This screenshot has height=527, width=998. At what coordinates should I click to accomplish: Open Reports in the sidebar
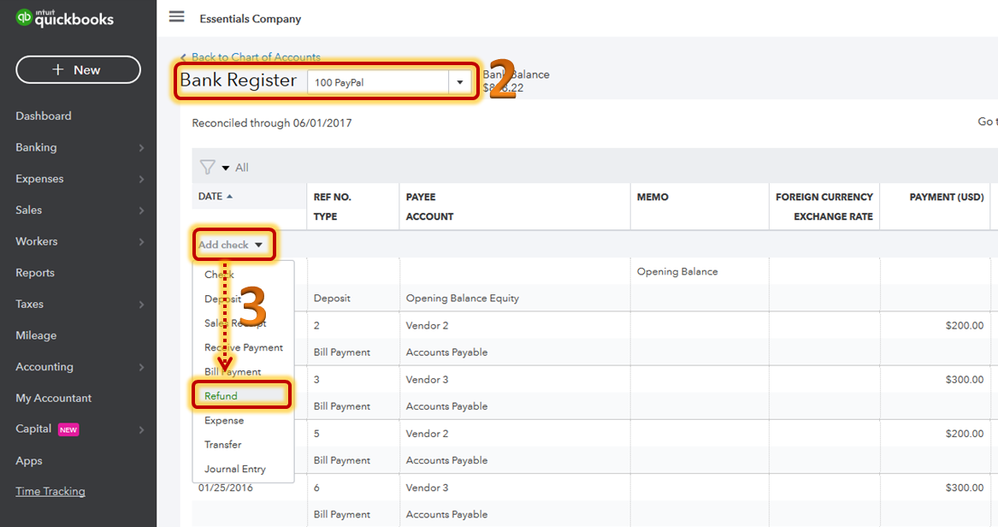pos(35,272)
